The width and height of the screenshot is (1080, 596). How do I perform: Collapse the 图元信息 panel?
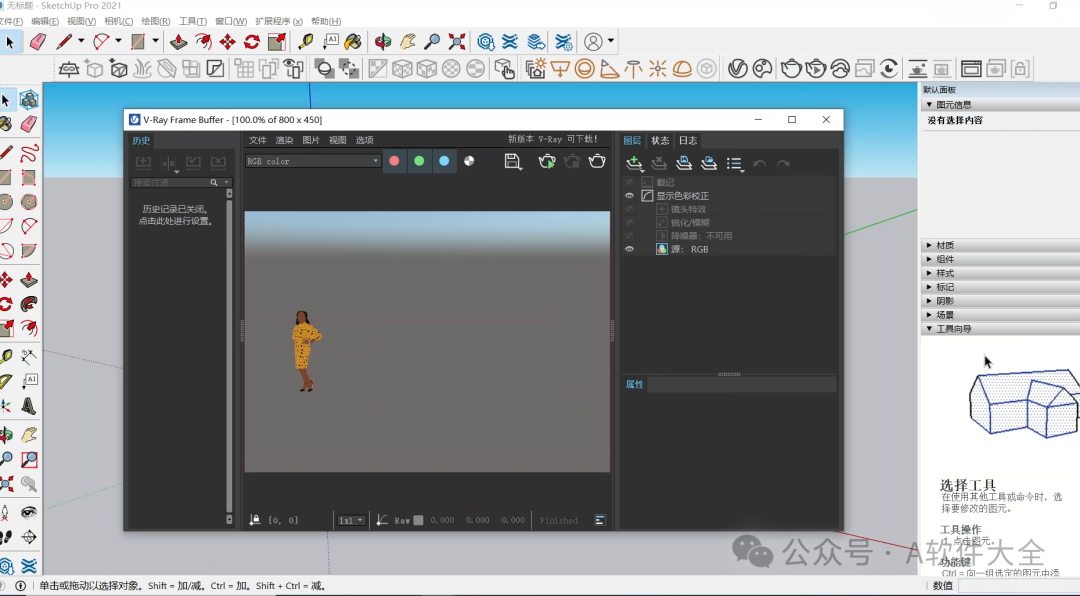[x=929, y=105]
